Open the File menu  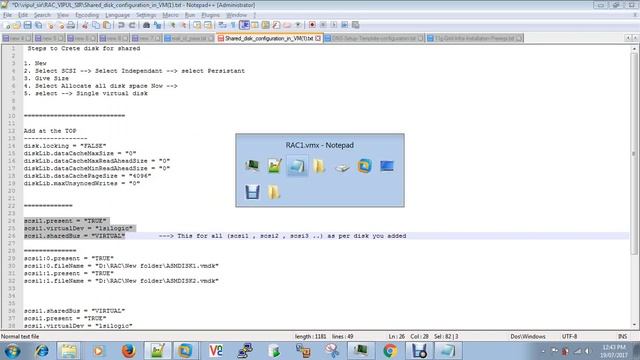7,15
